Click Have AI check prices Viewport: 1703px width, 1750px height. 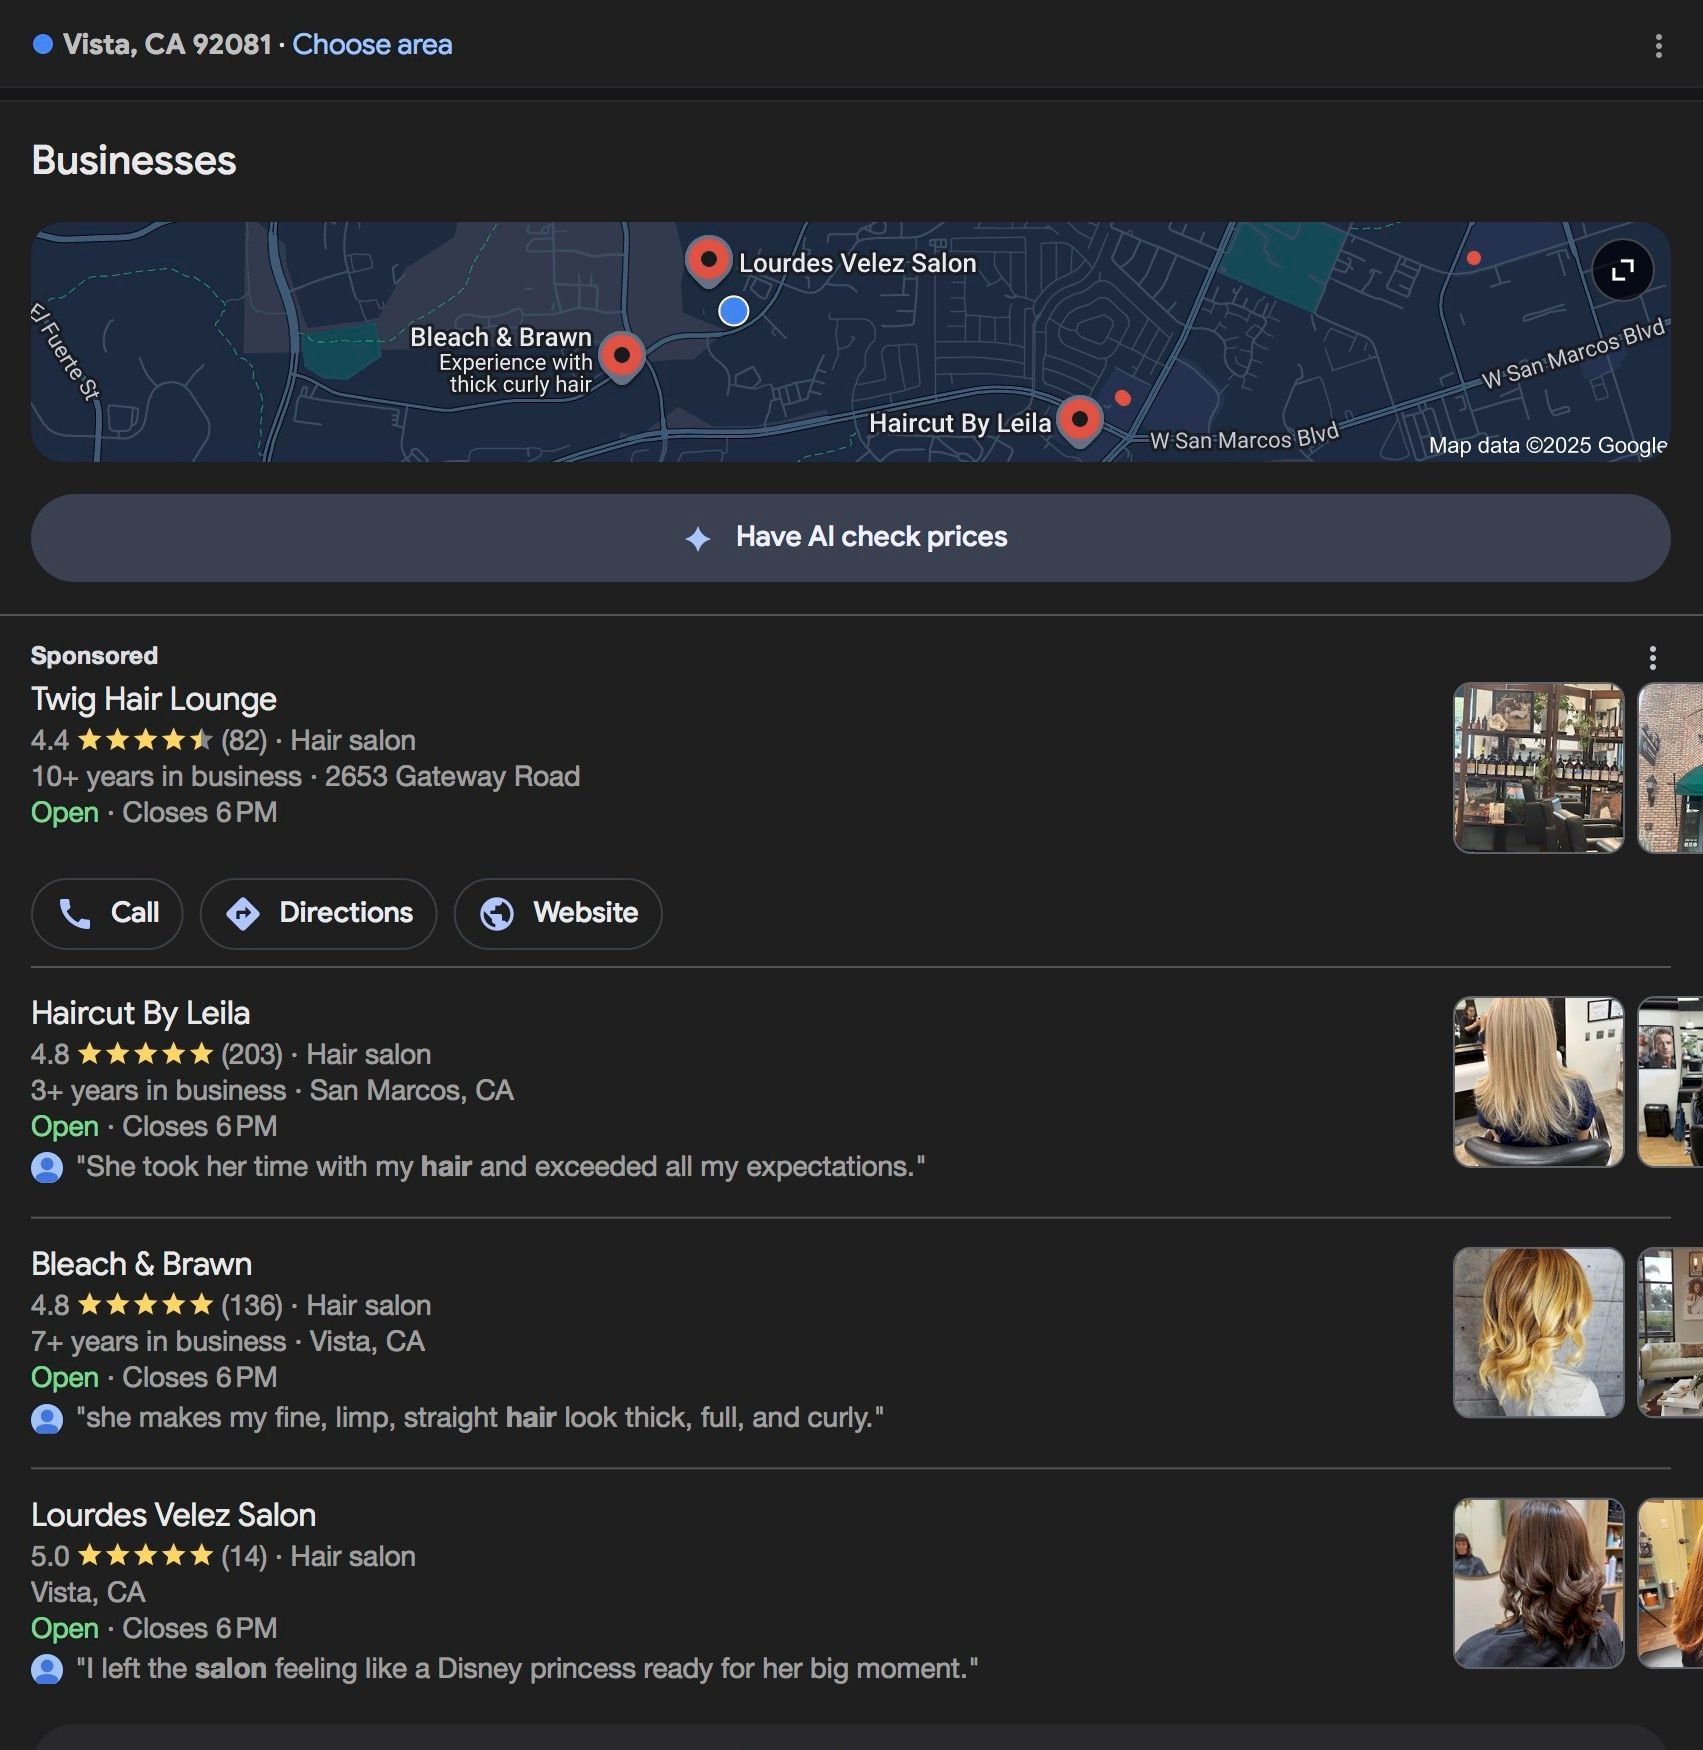[870, 537]
